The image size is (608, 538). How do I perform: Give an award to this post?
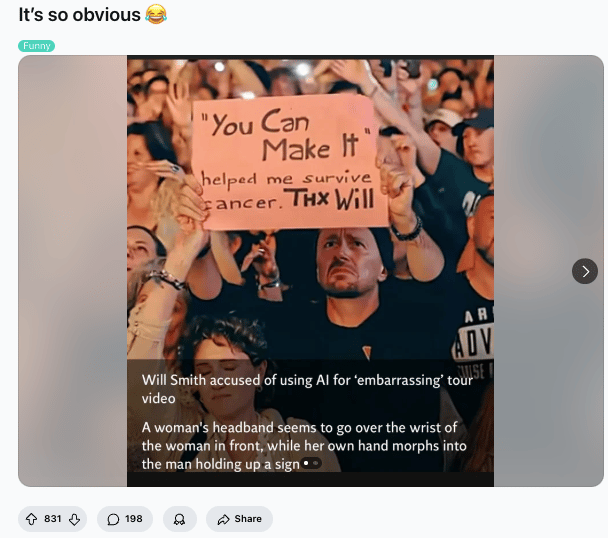pos(180,519)
